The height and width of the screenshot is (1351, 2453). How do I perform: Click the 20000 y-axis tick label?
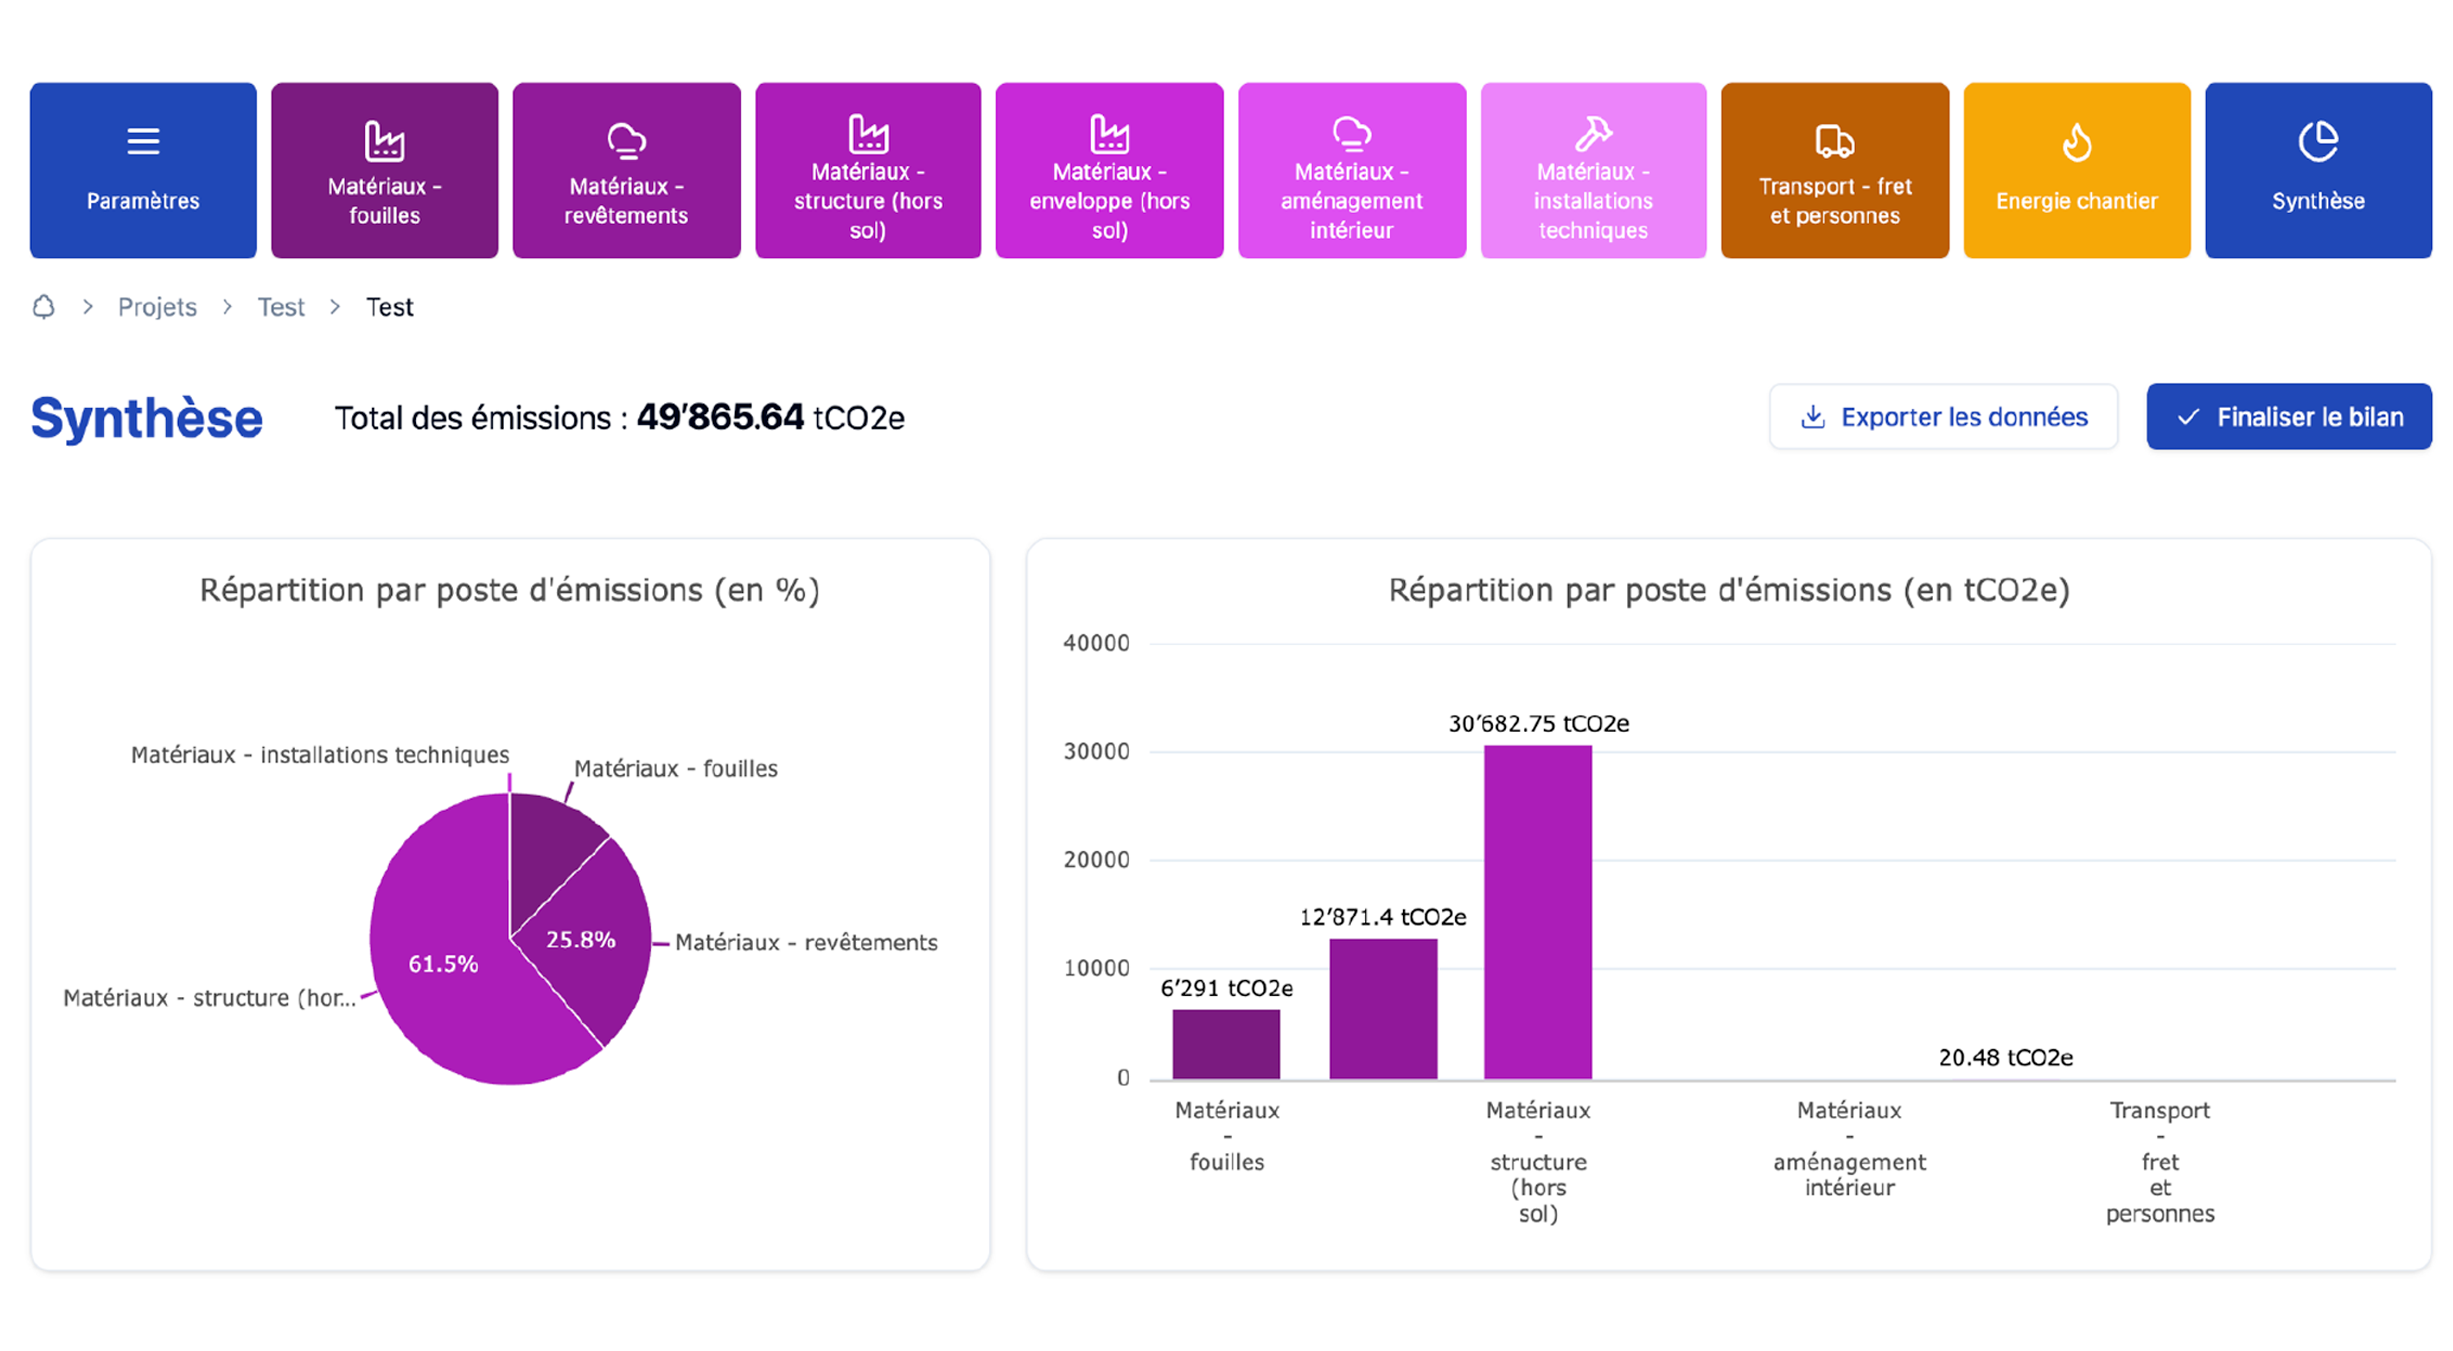(x=1096, y=860)
